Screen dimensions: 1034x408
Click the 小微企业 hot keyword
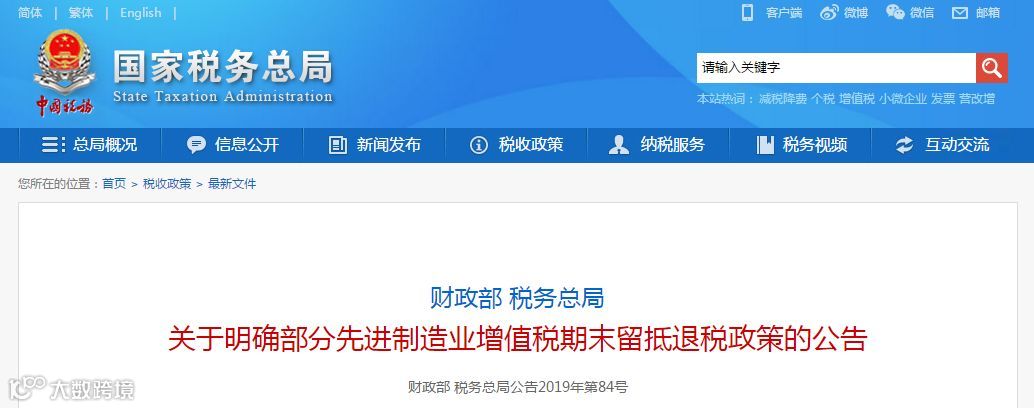[903, 99]
